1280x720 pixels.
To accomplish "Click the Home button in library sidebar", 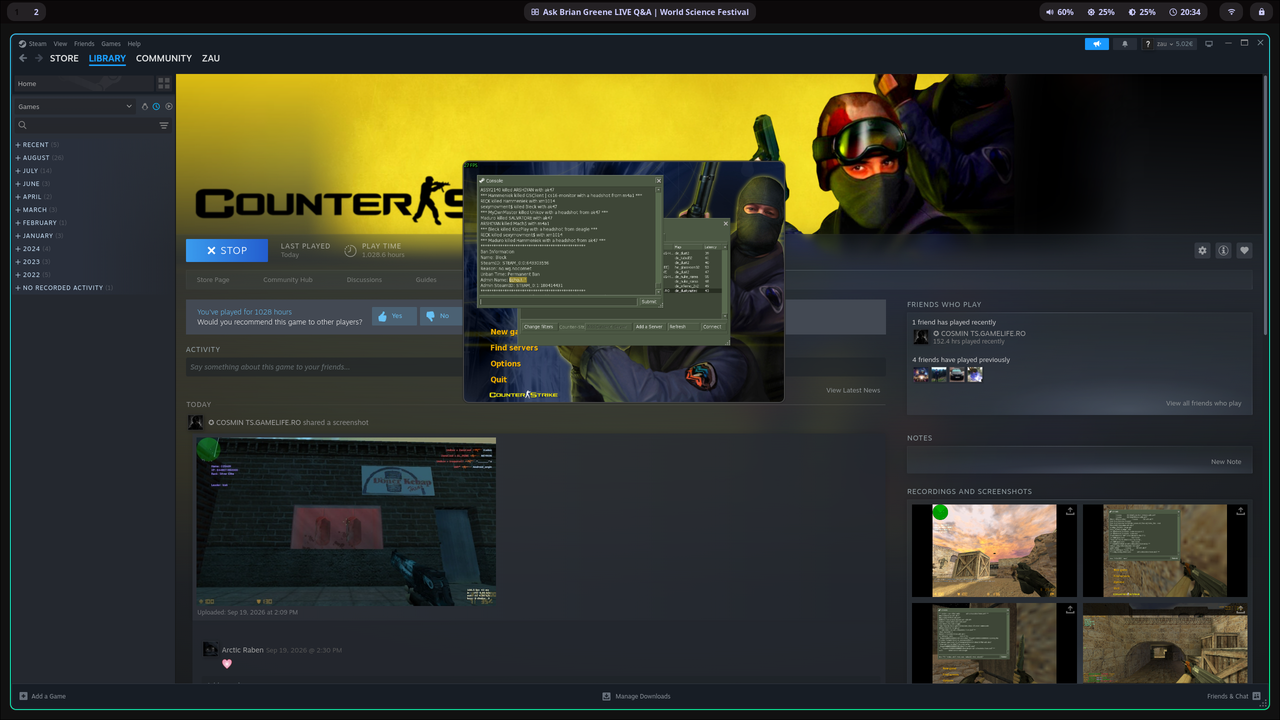I will tap(83, 83).
